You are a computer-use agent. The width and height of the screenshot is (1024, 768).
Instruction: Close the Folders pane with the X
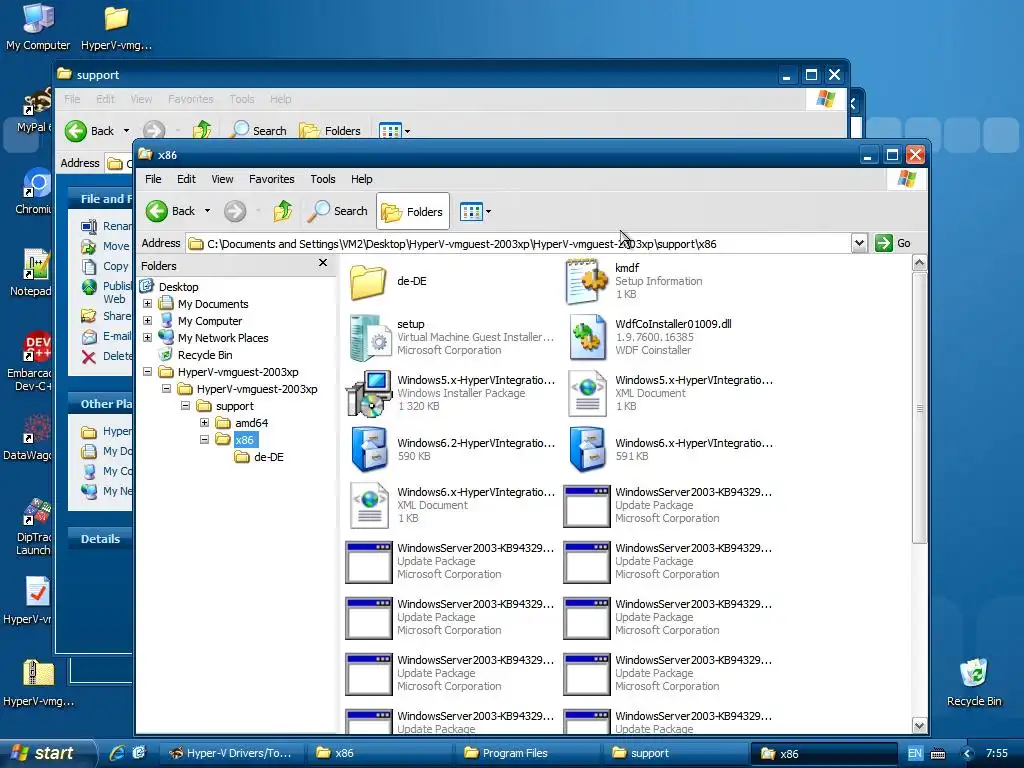pyautogui.click(x=323, y=263)
